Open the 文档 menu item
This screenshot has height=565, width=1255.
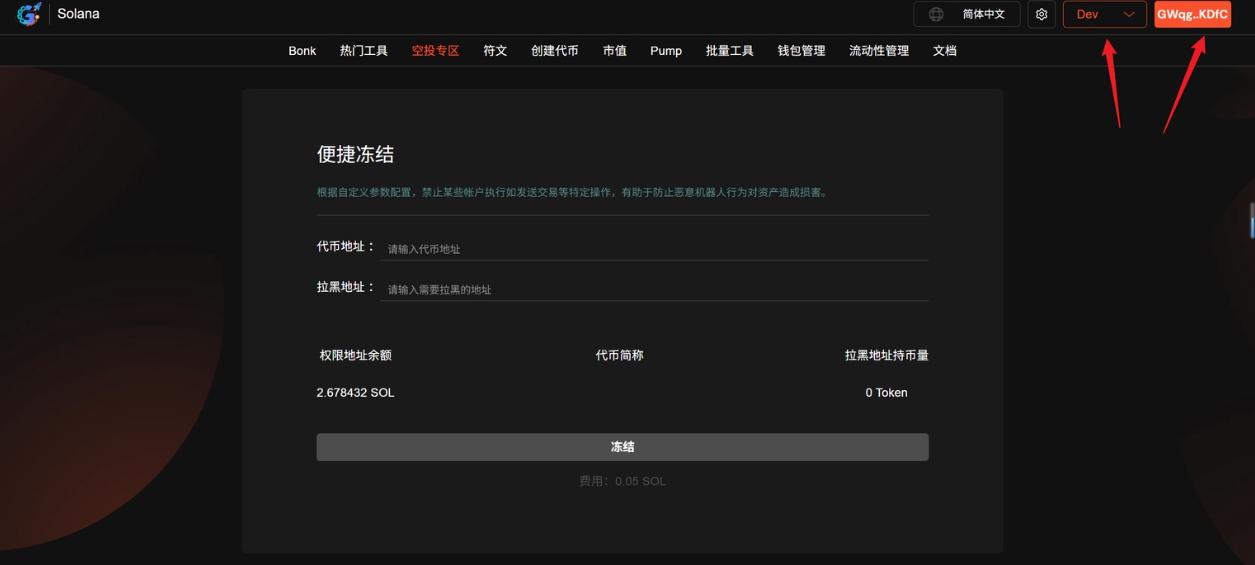coord(945,51)
